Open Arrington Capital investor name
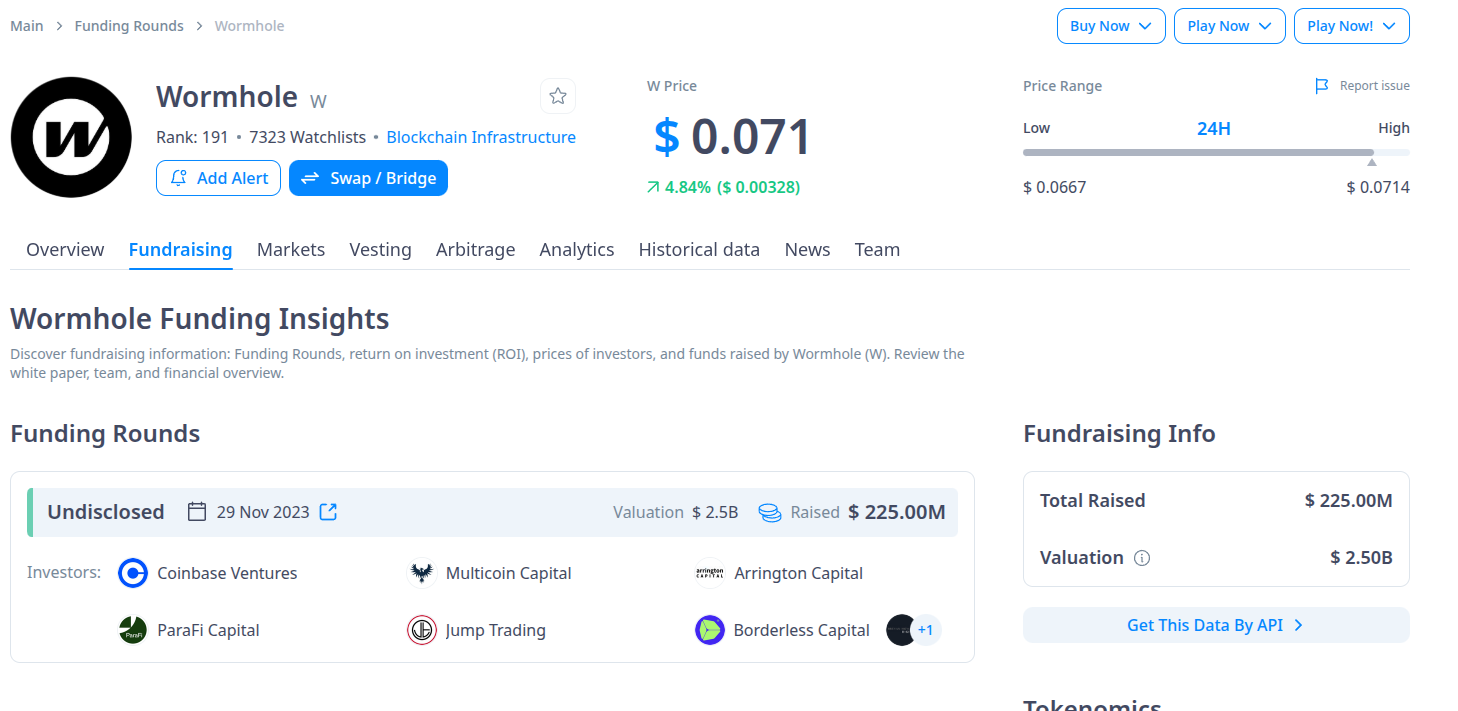 [799, 573]
